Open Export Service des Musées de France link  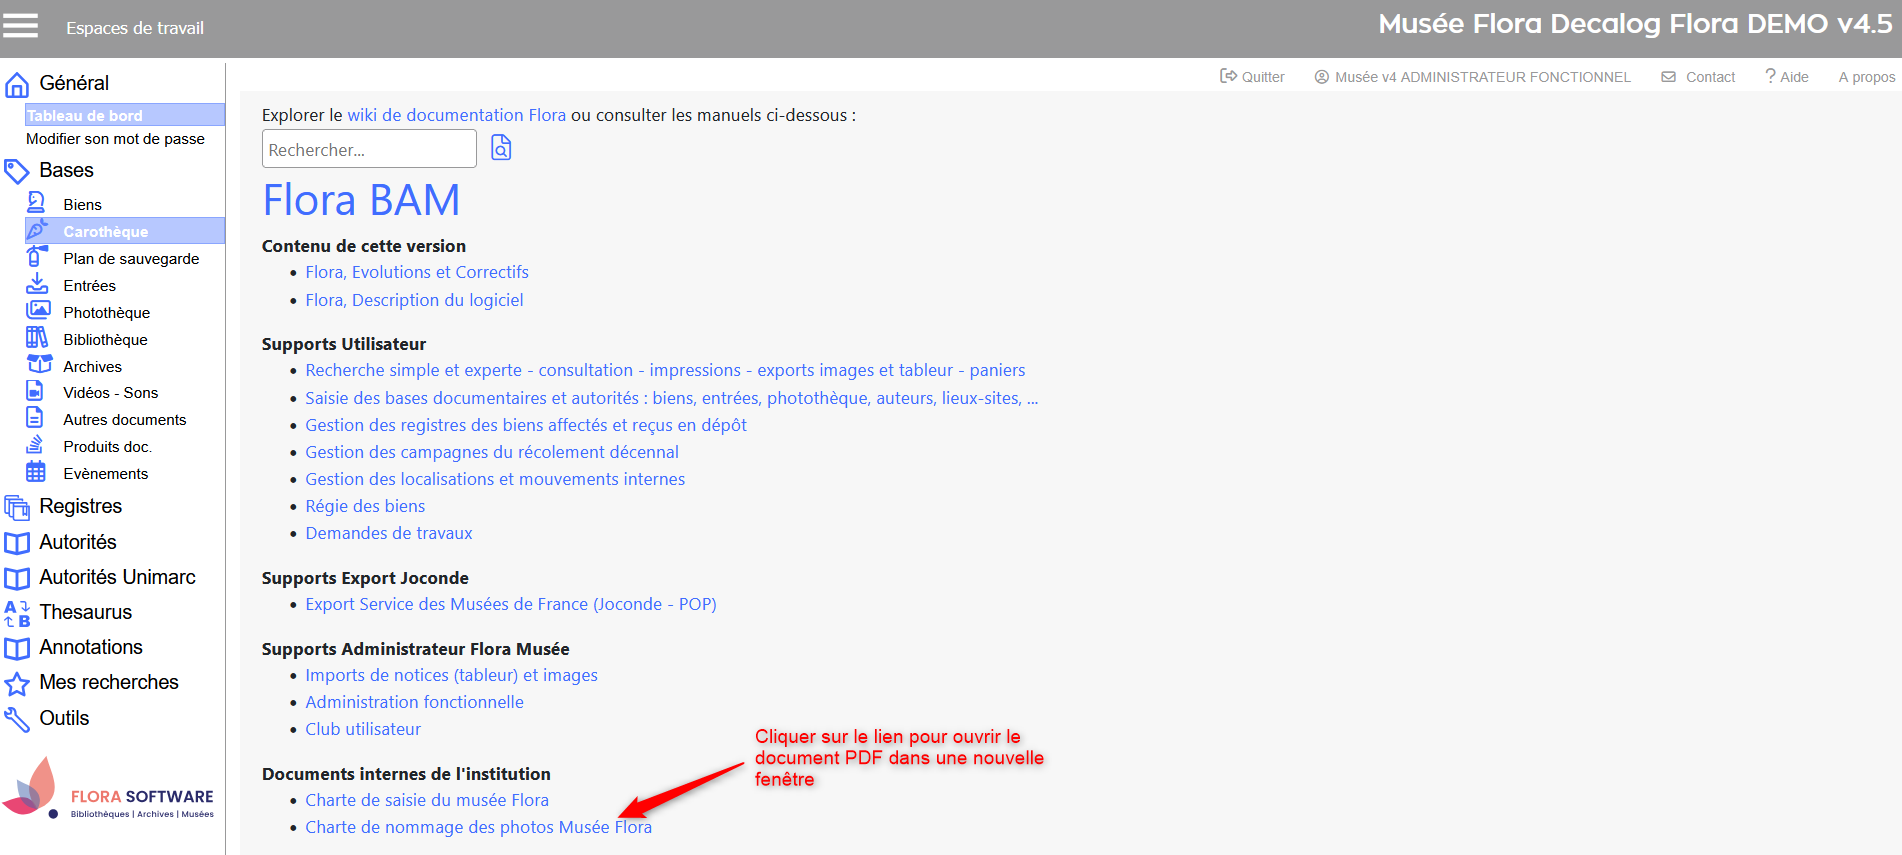tap(510, 604)
